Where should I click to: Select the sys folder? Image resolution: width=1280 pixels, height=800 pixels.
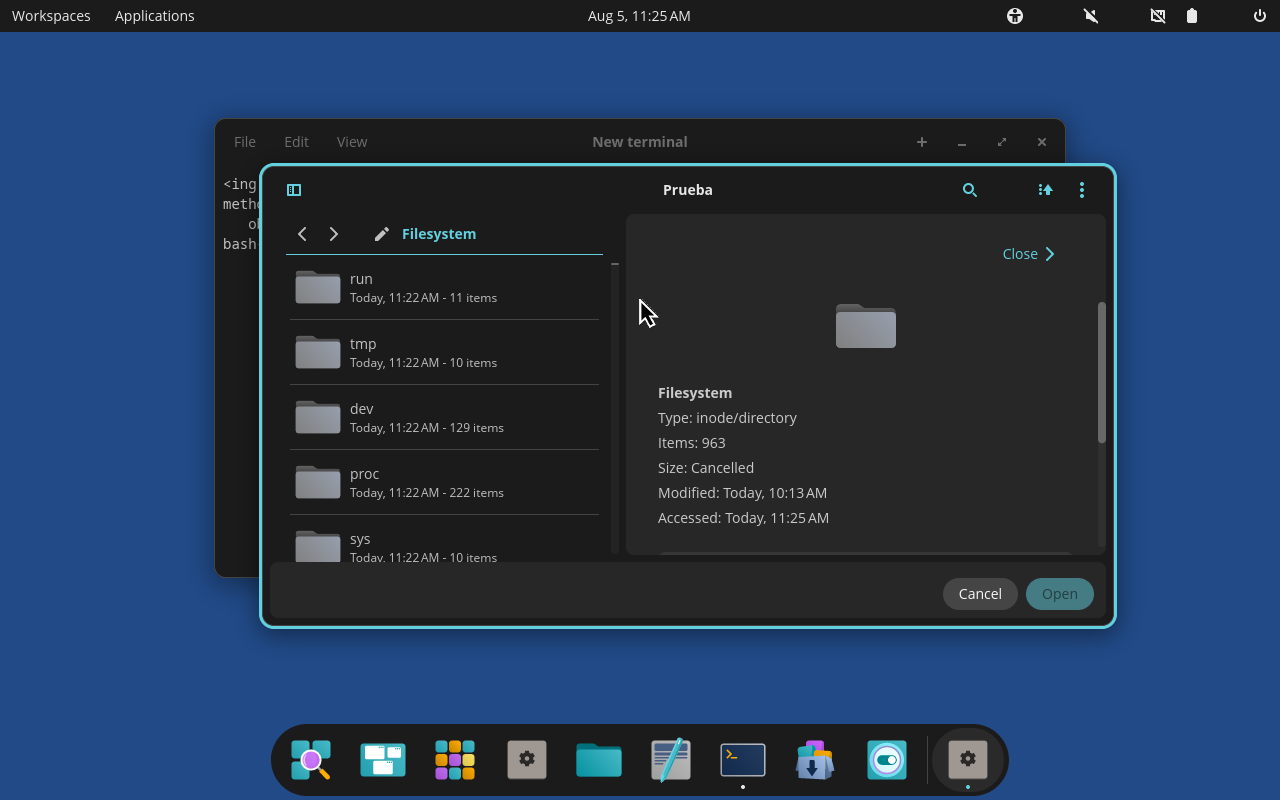[x=444, y=539]
